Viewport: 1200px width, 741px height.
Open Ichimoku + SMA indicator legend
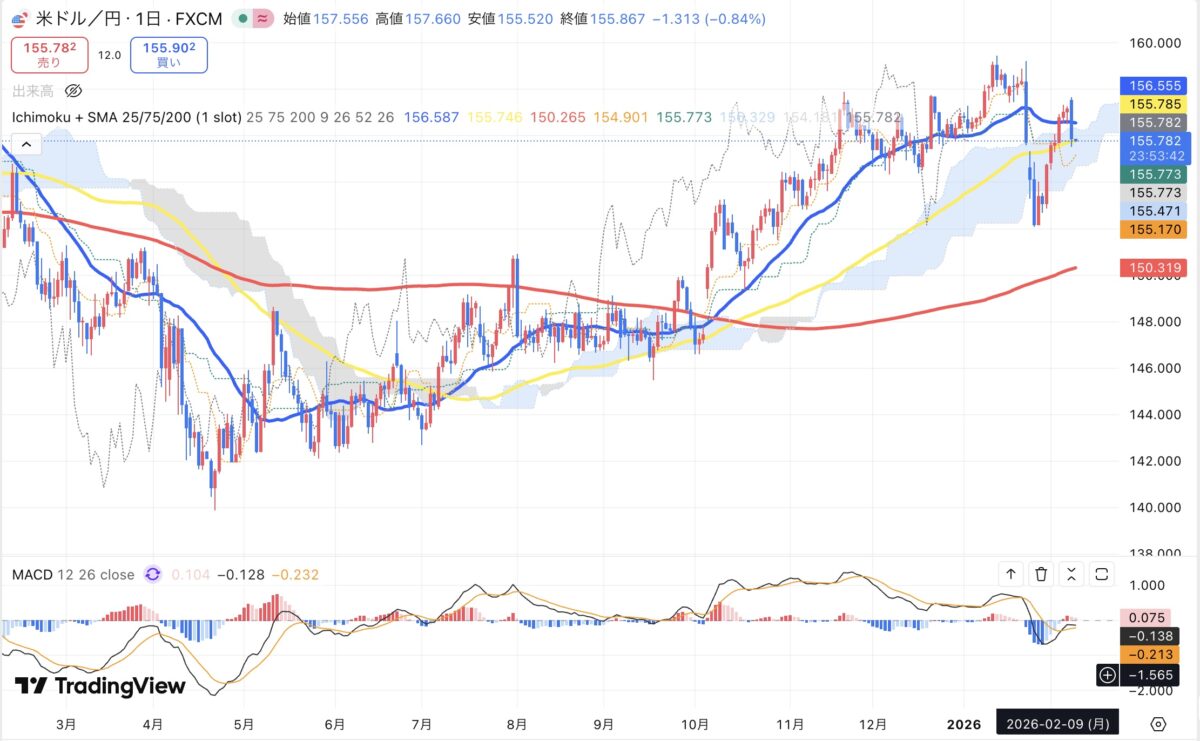click(x=126, y=117)
